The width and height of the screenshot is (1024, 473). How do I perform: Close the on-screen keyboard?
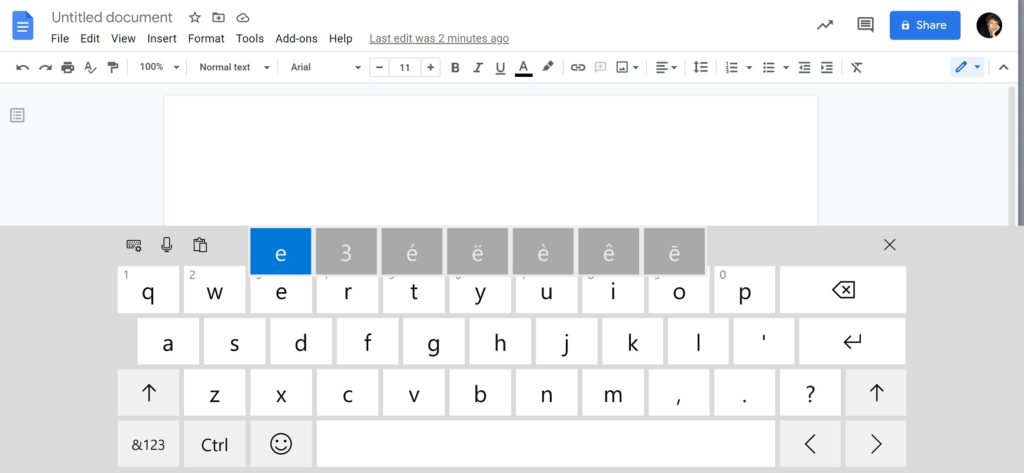point(889,245)
